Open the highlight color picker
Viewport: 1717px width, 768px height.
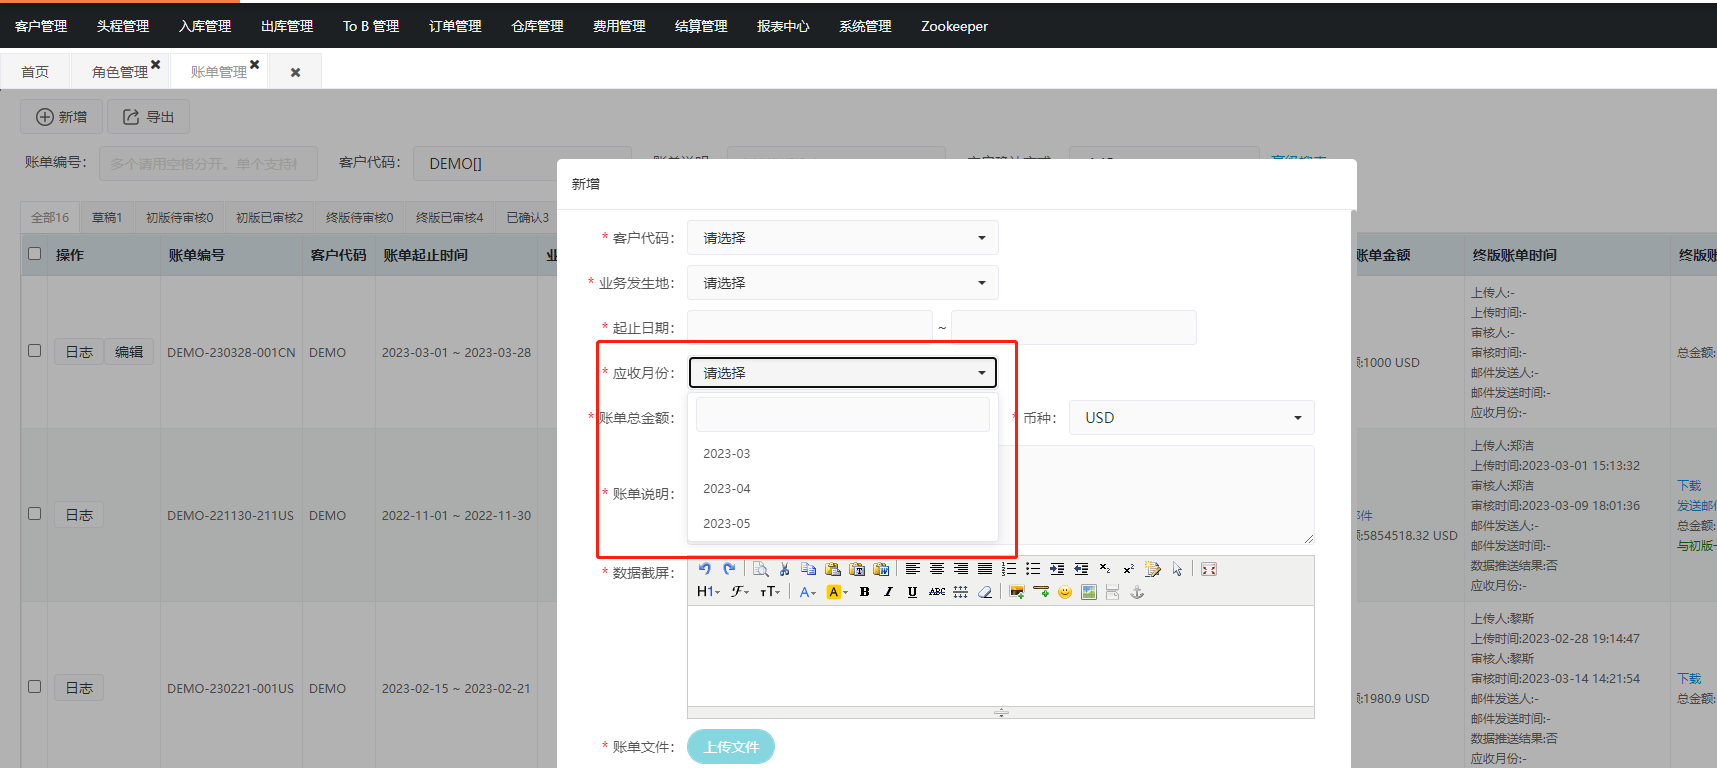[x=837, y=592]
